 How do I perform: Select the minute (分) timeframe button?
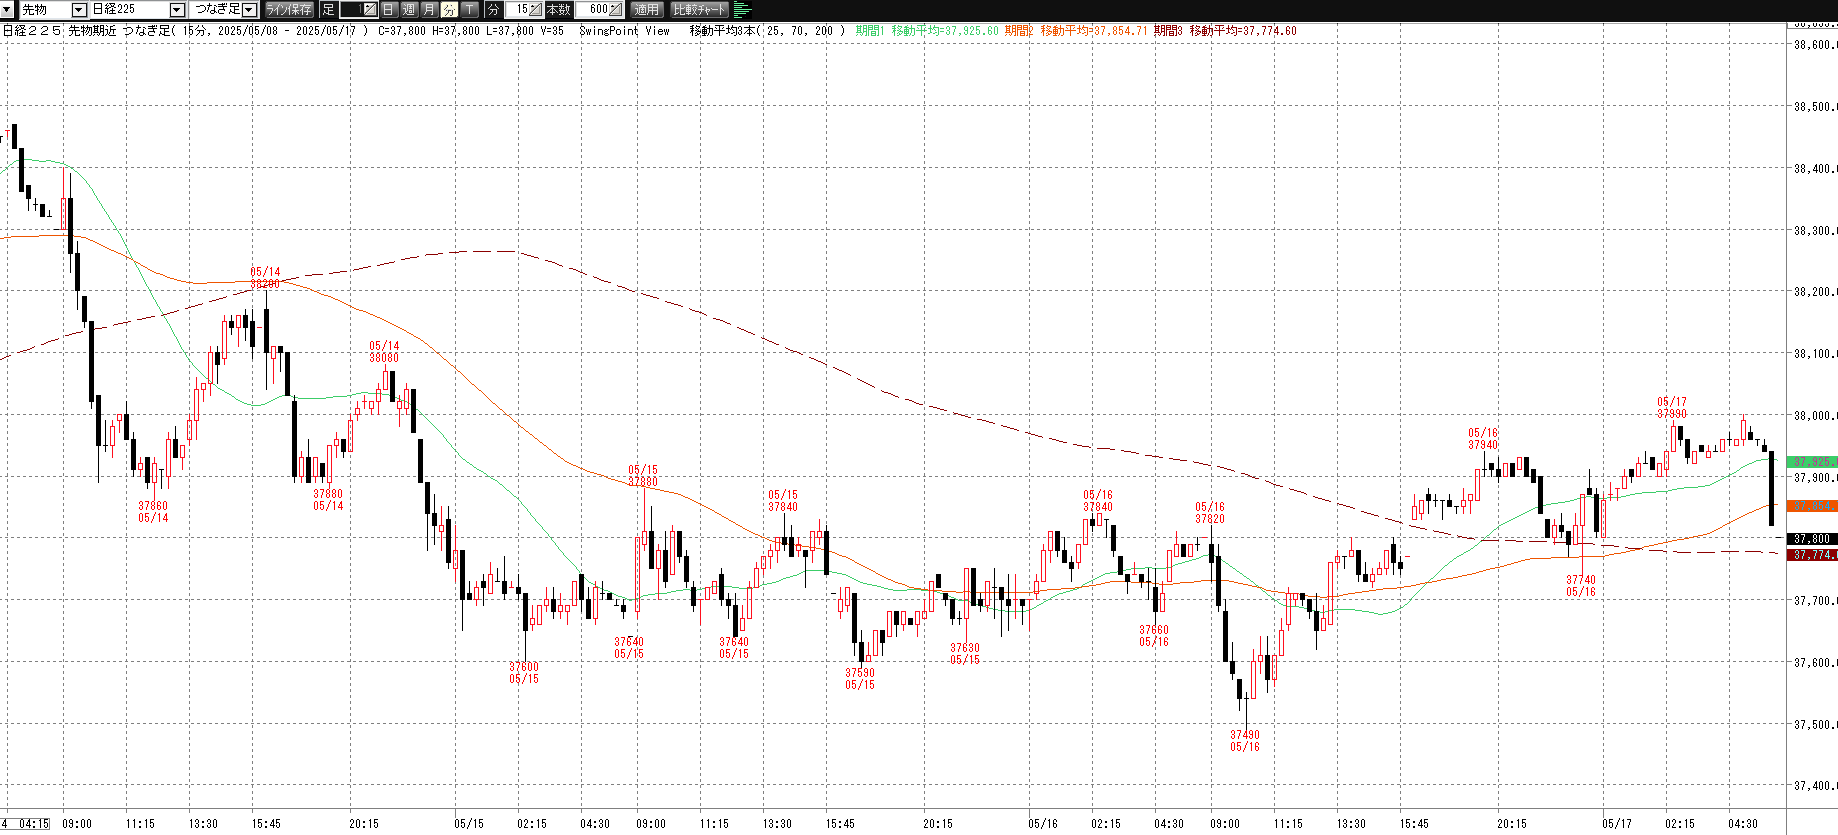tap(449, 10)
